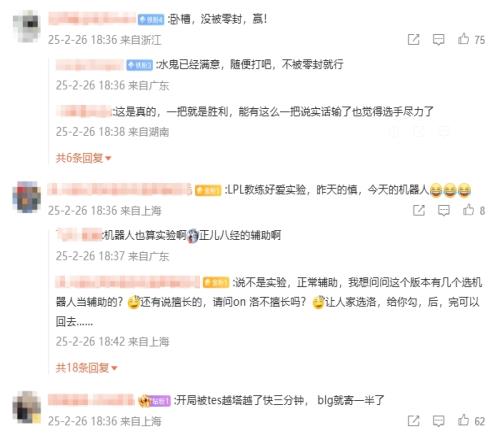The width and height of the screenshot is (500, 440).
Task: Open avatar of LPL教练 commenter
Action: point(27,197)
